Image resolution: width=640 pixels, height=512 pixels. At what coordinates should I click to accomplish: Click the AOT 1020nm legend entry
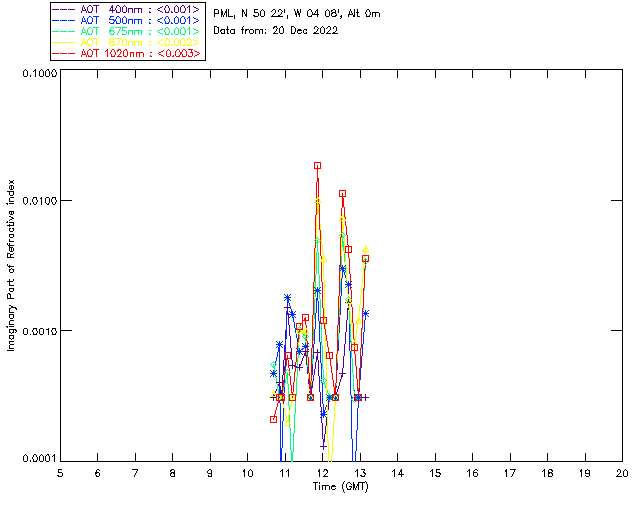click(x=127, y=53)
